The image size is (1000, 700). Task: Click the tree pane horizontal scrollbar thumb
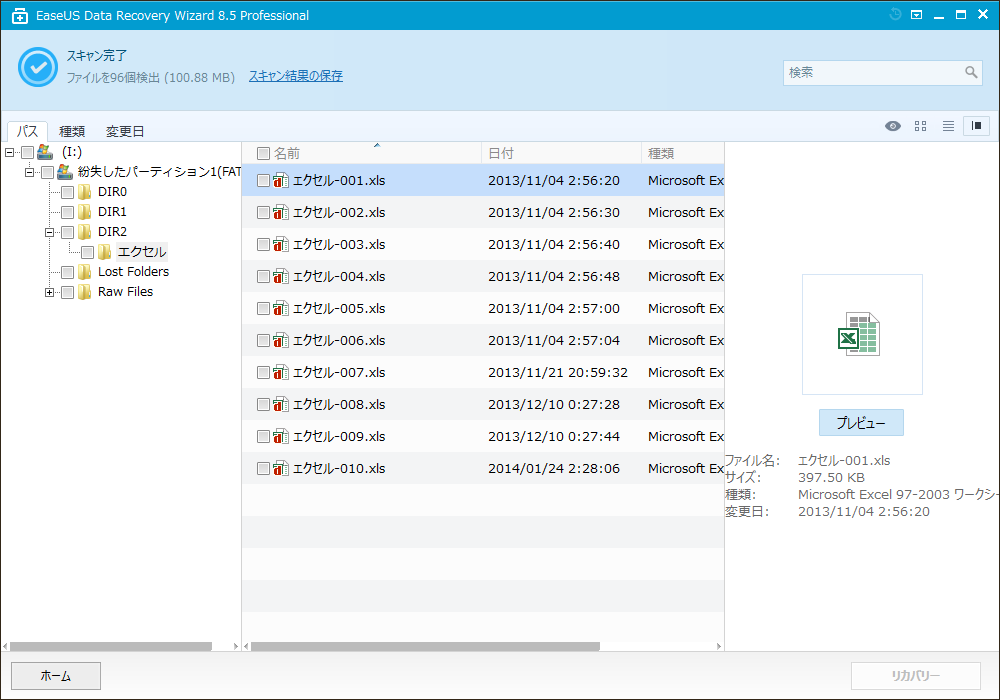(111, 646)
